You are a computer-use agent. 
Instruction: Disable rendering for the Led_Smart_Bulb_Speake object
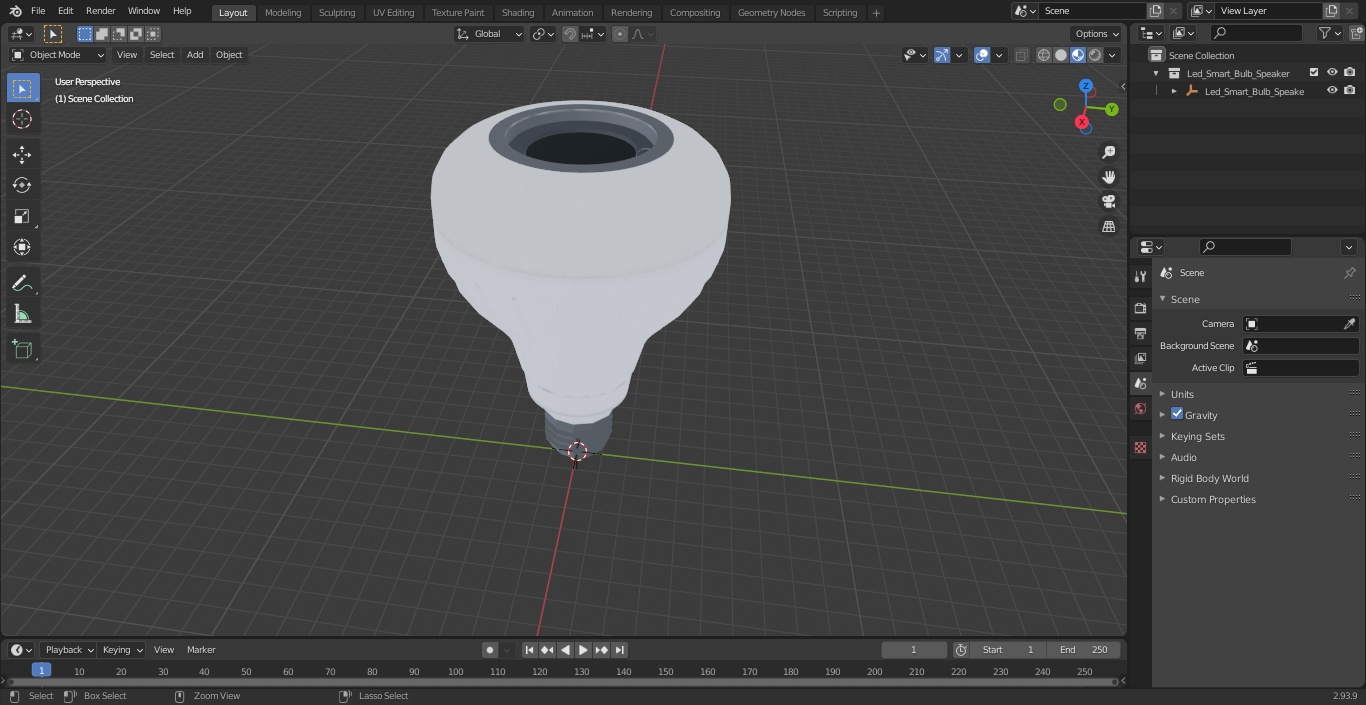(x=1350, y=91)
